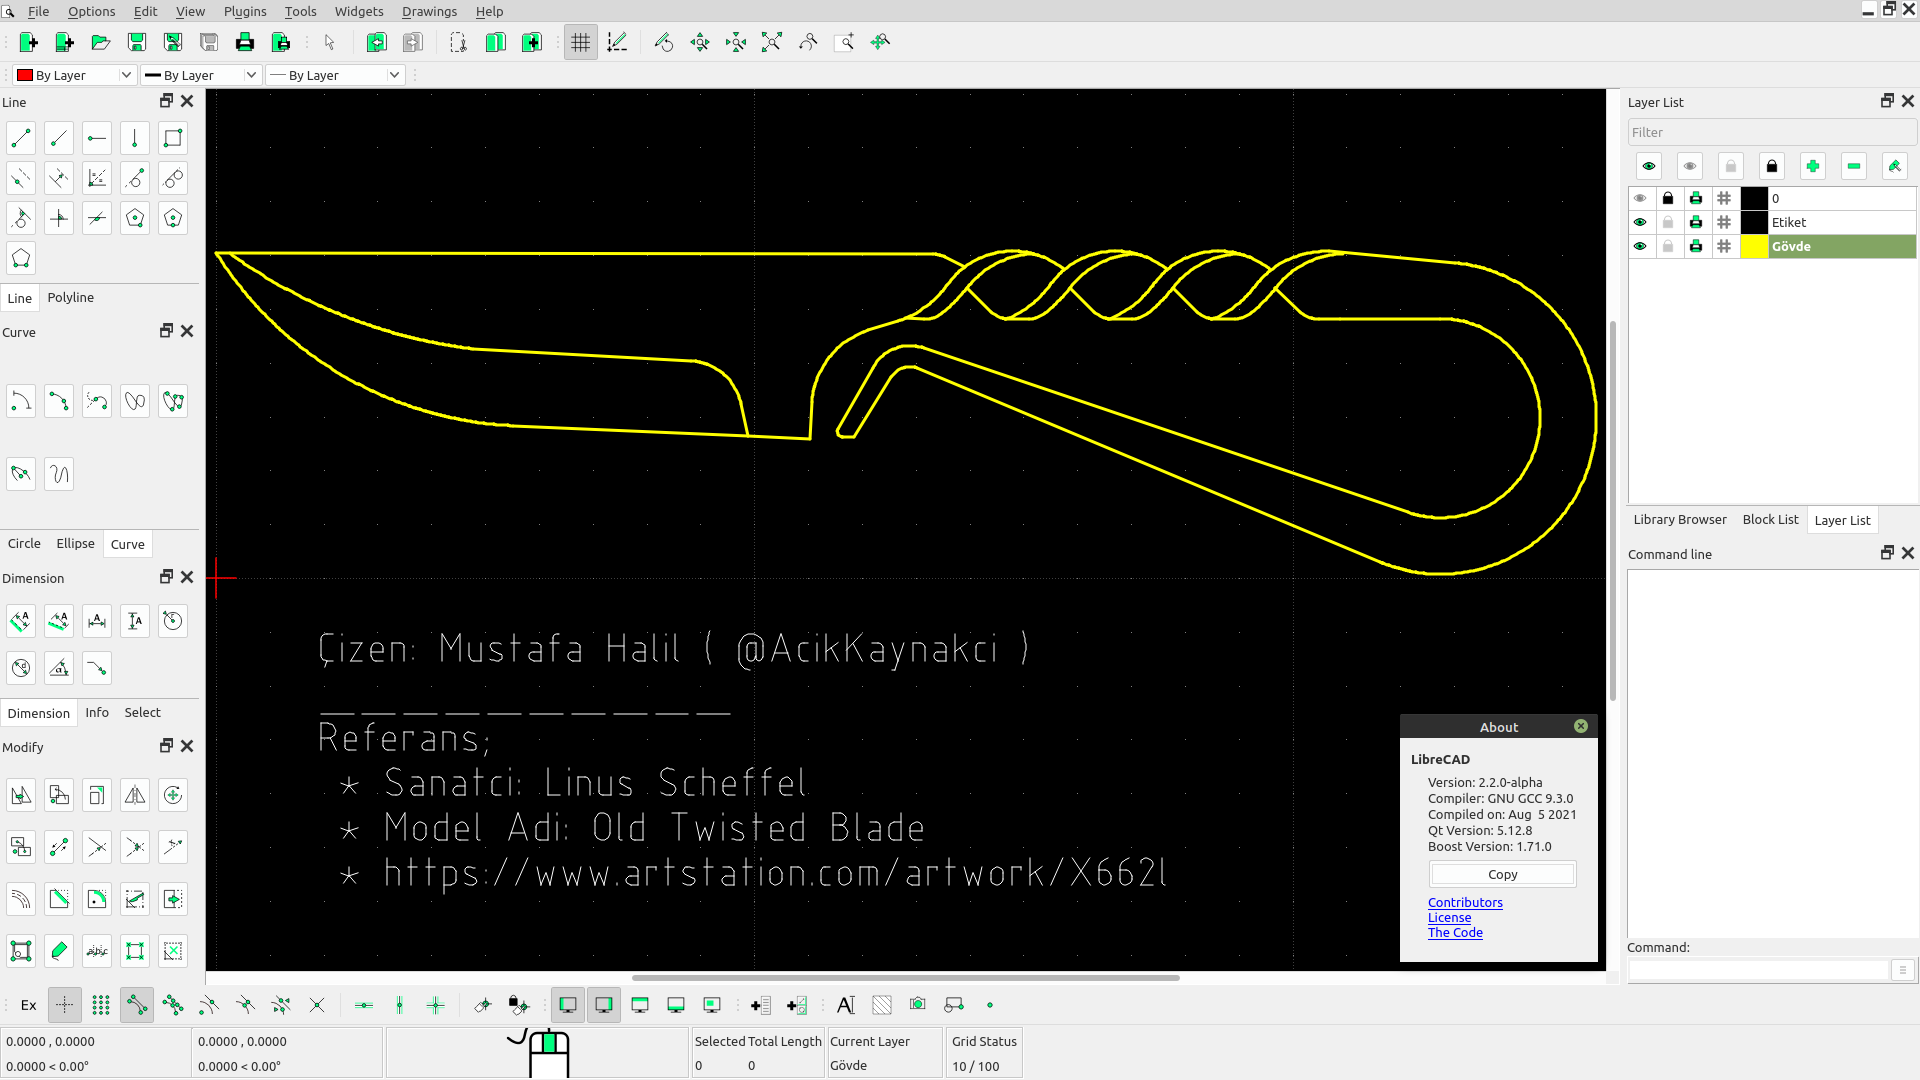The image size is (1920, 1080).
Task: Undock the Command line panel
Action: [1888, 553]
